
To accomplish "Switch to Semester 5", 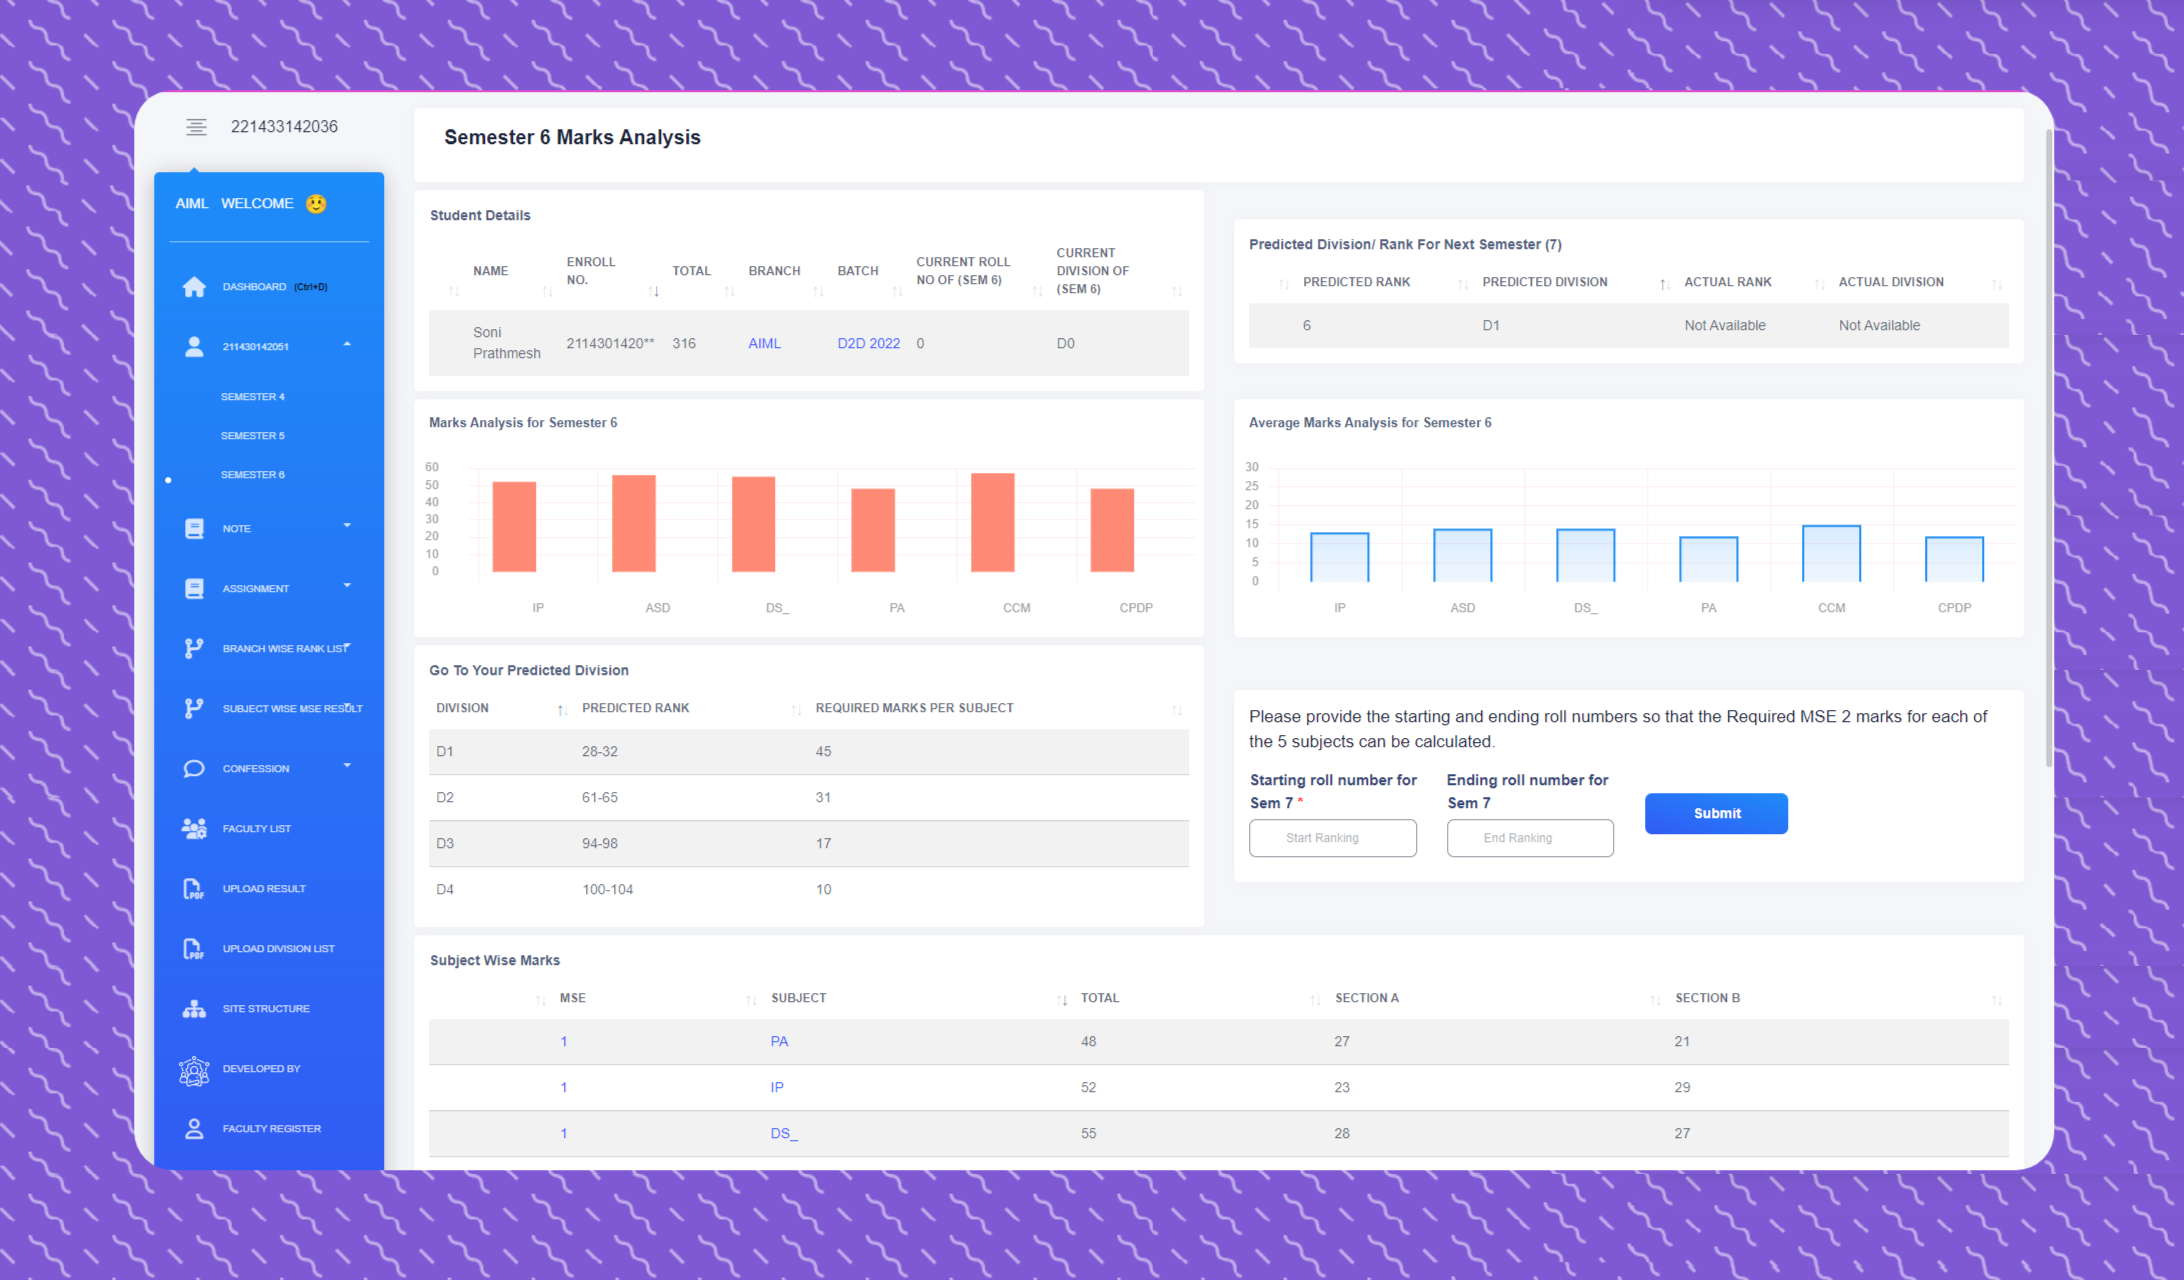I will [252, 435].
